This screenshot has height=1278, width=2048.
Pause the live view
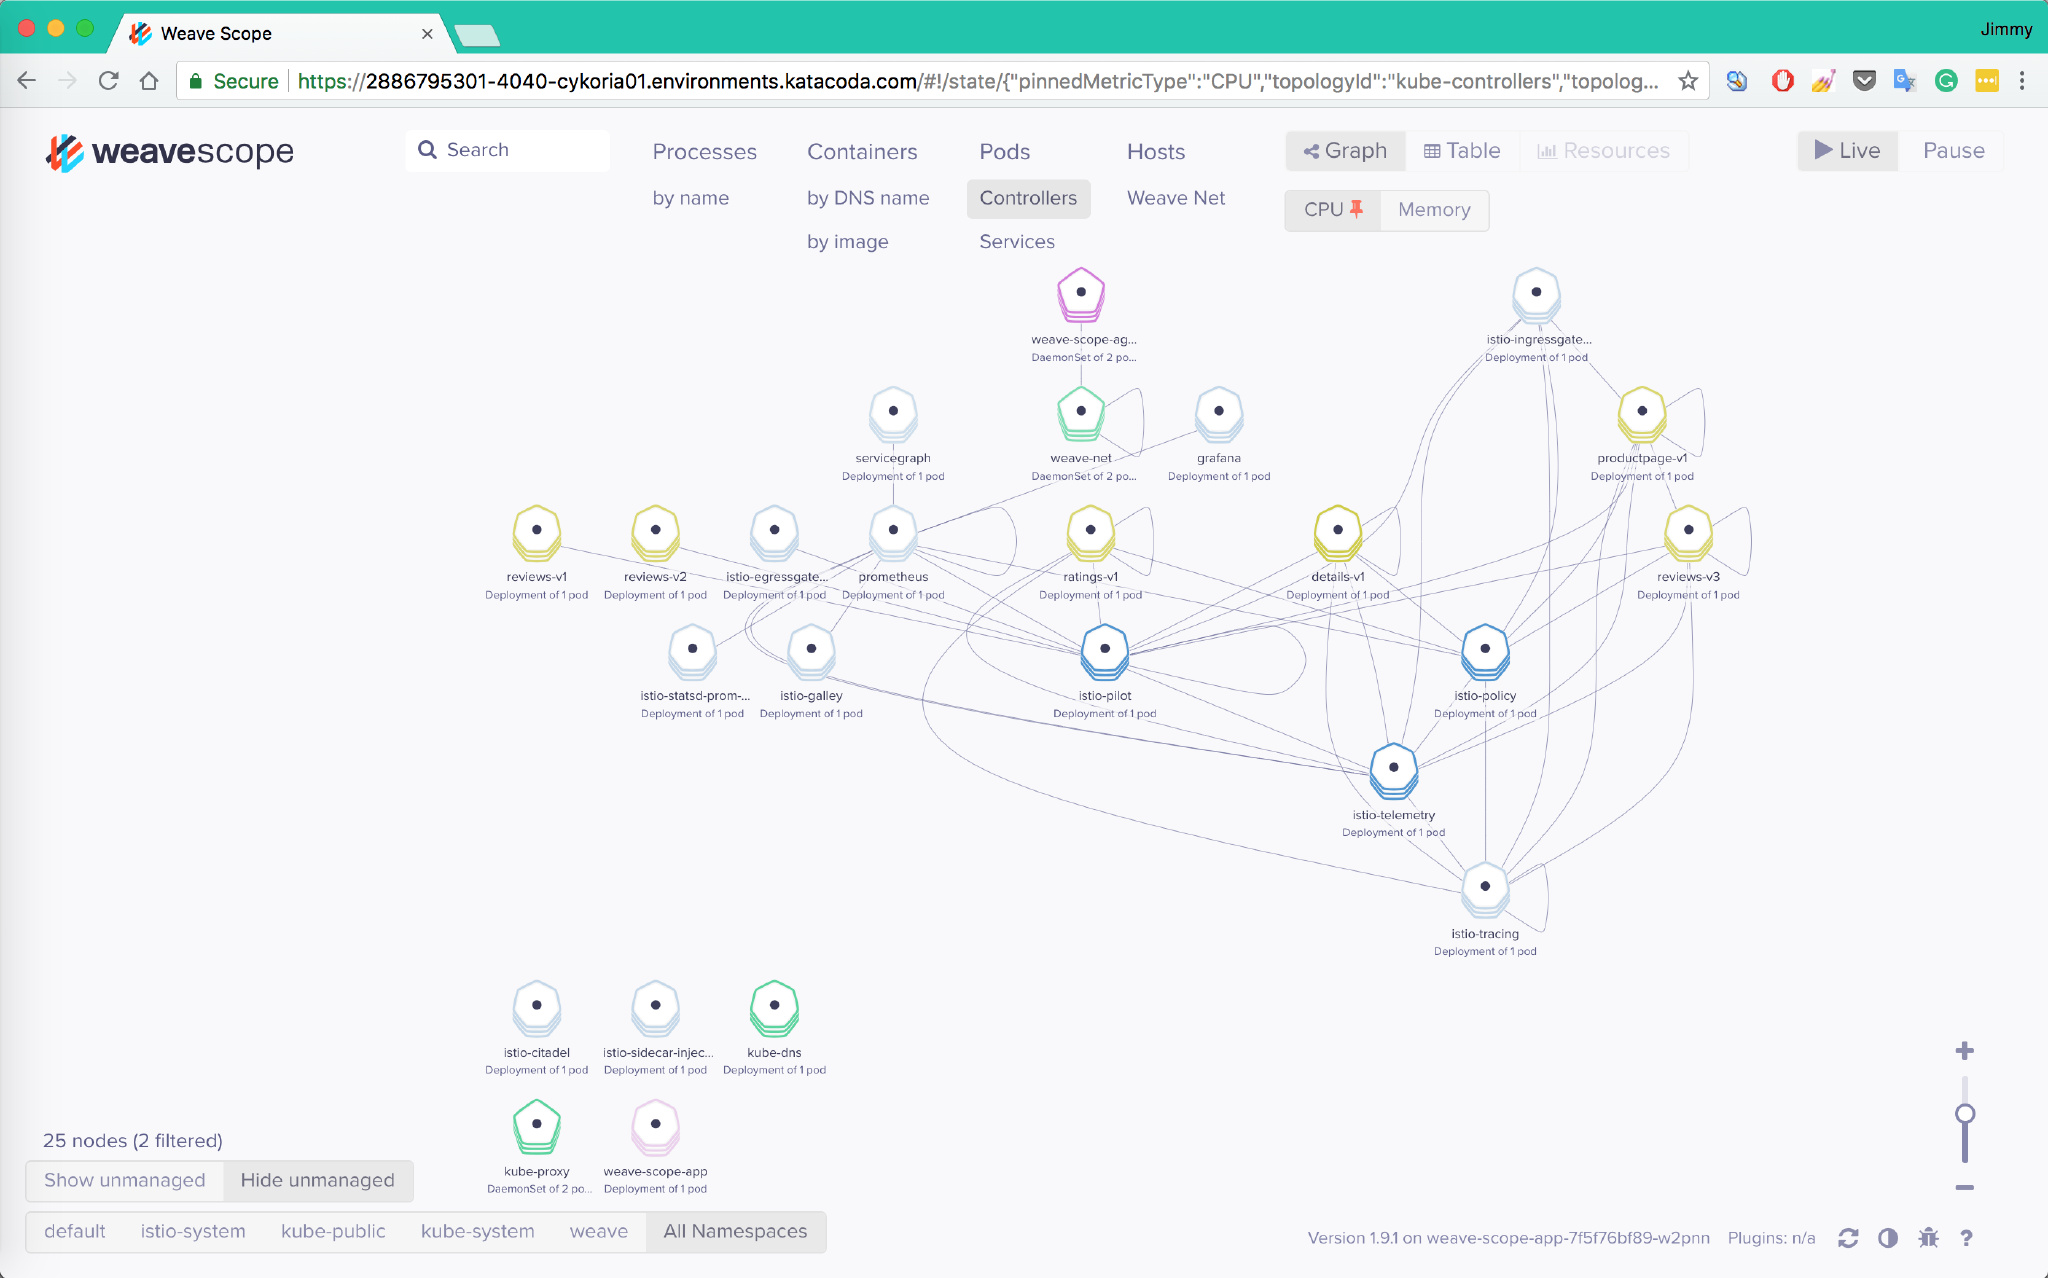[x=1953, y=151]
